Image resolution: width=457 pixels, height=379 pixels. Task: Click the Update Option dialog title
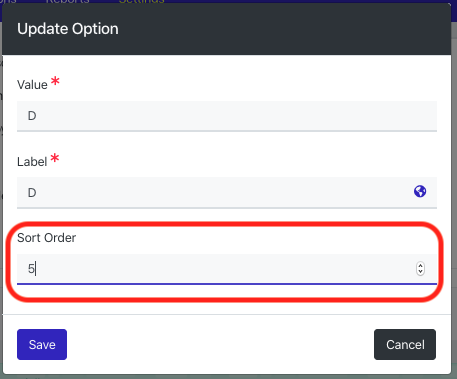click(x=68, y=29)
